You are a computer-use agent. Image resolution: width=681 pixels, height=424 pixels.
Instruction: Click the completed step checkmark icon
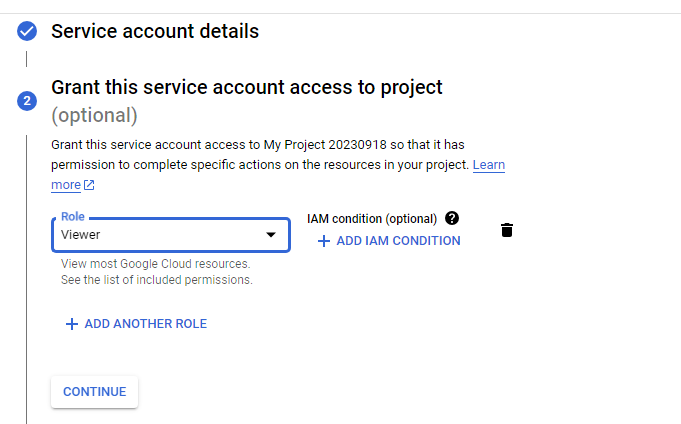(27, 31)
